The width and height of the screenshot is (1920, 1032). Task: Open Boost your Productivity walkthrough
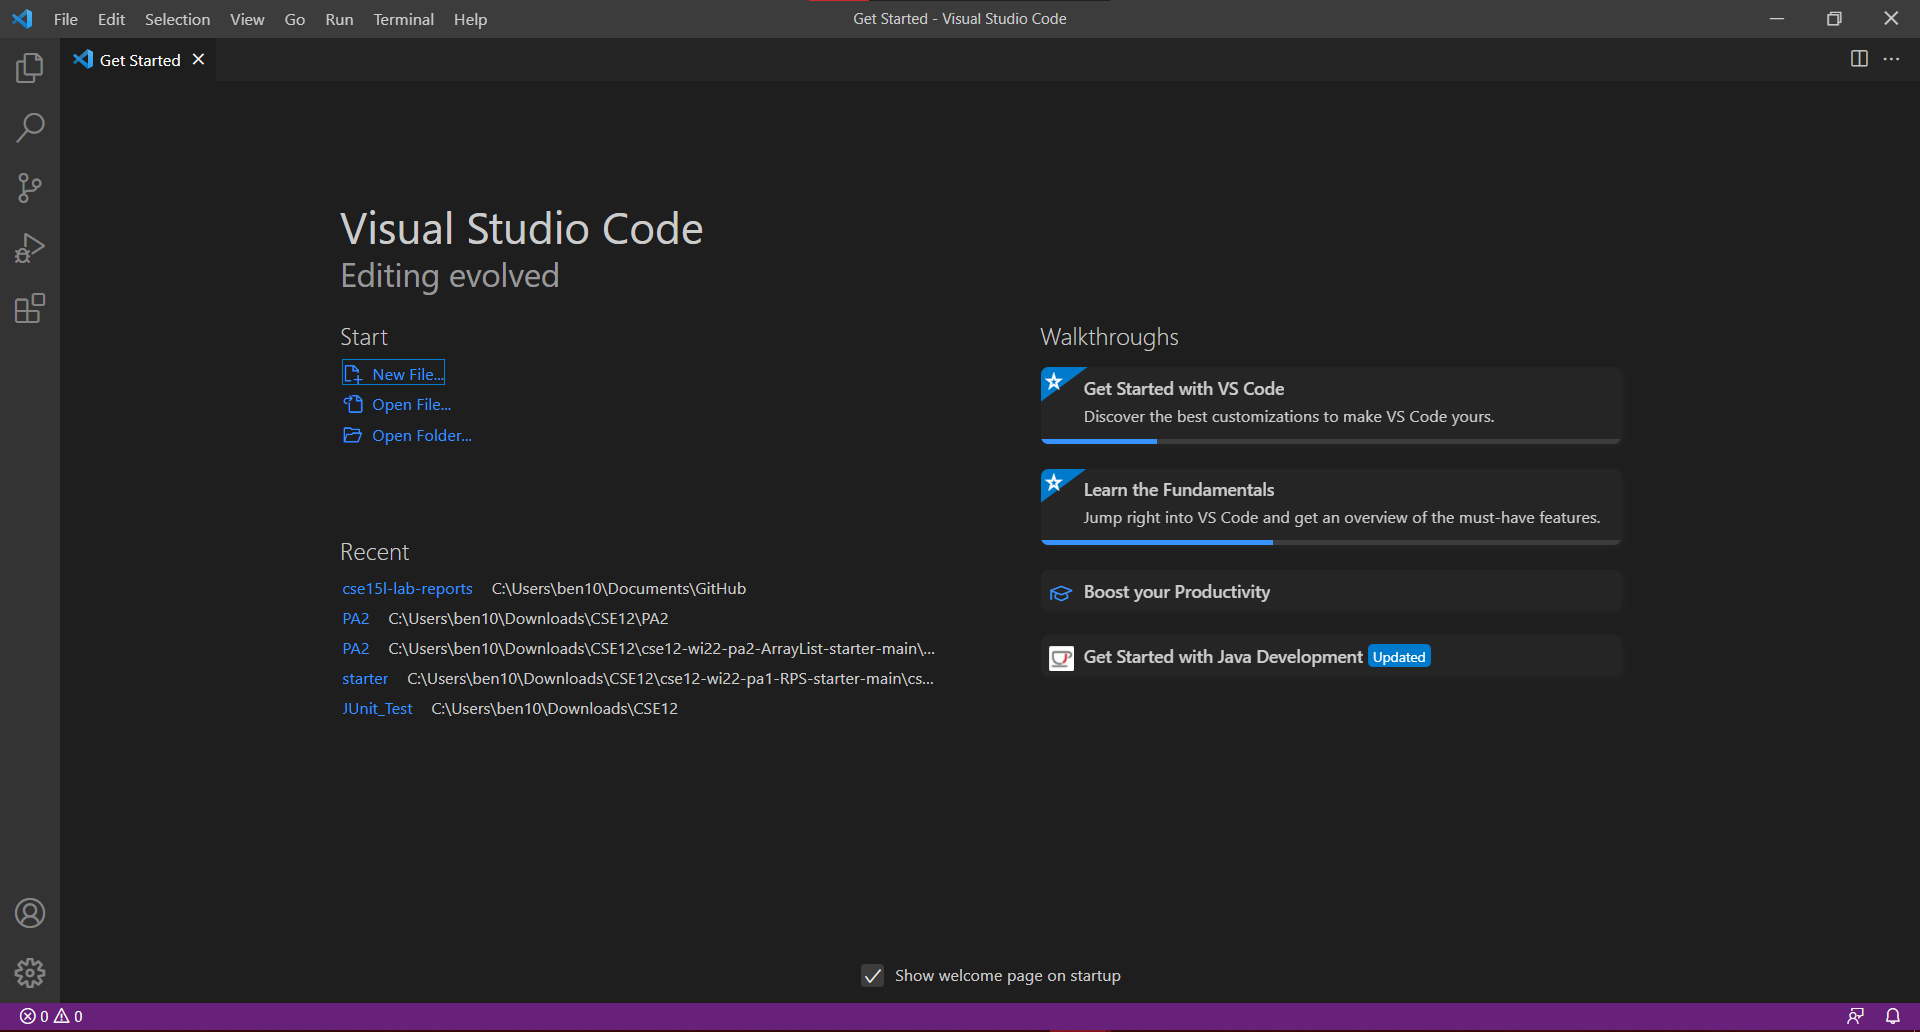(x=1330, y=592)
